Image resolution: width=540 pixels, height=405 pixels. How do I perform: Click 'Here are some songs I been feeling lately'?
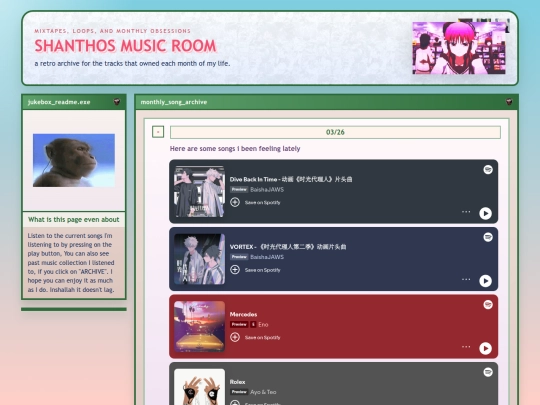point(235,148)
